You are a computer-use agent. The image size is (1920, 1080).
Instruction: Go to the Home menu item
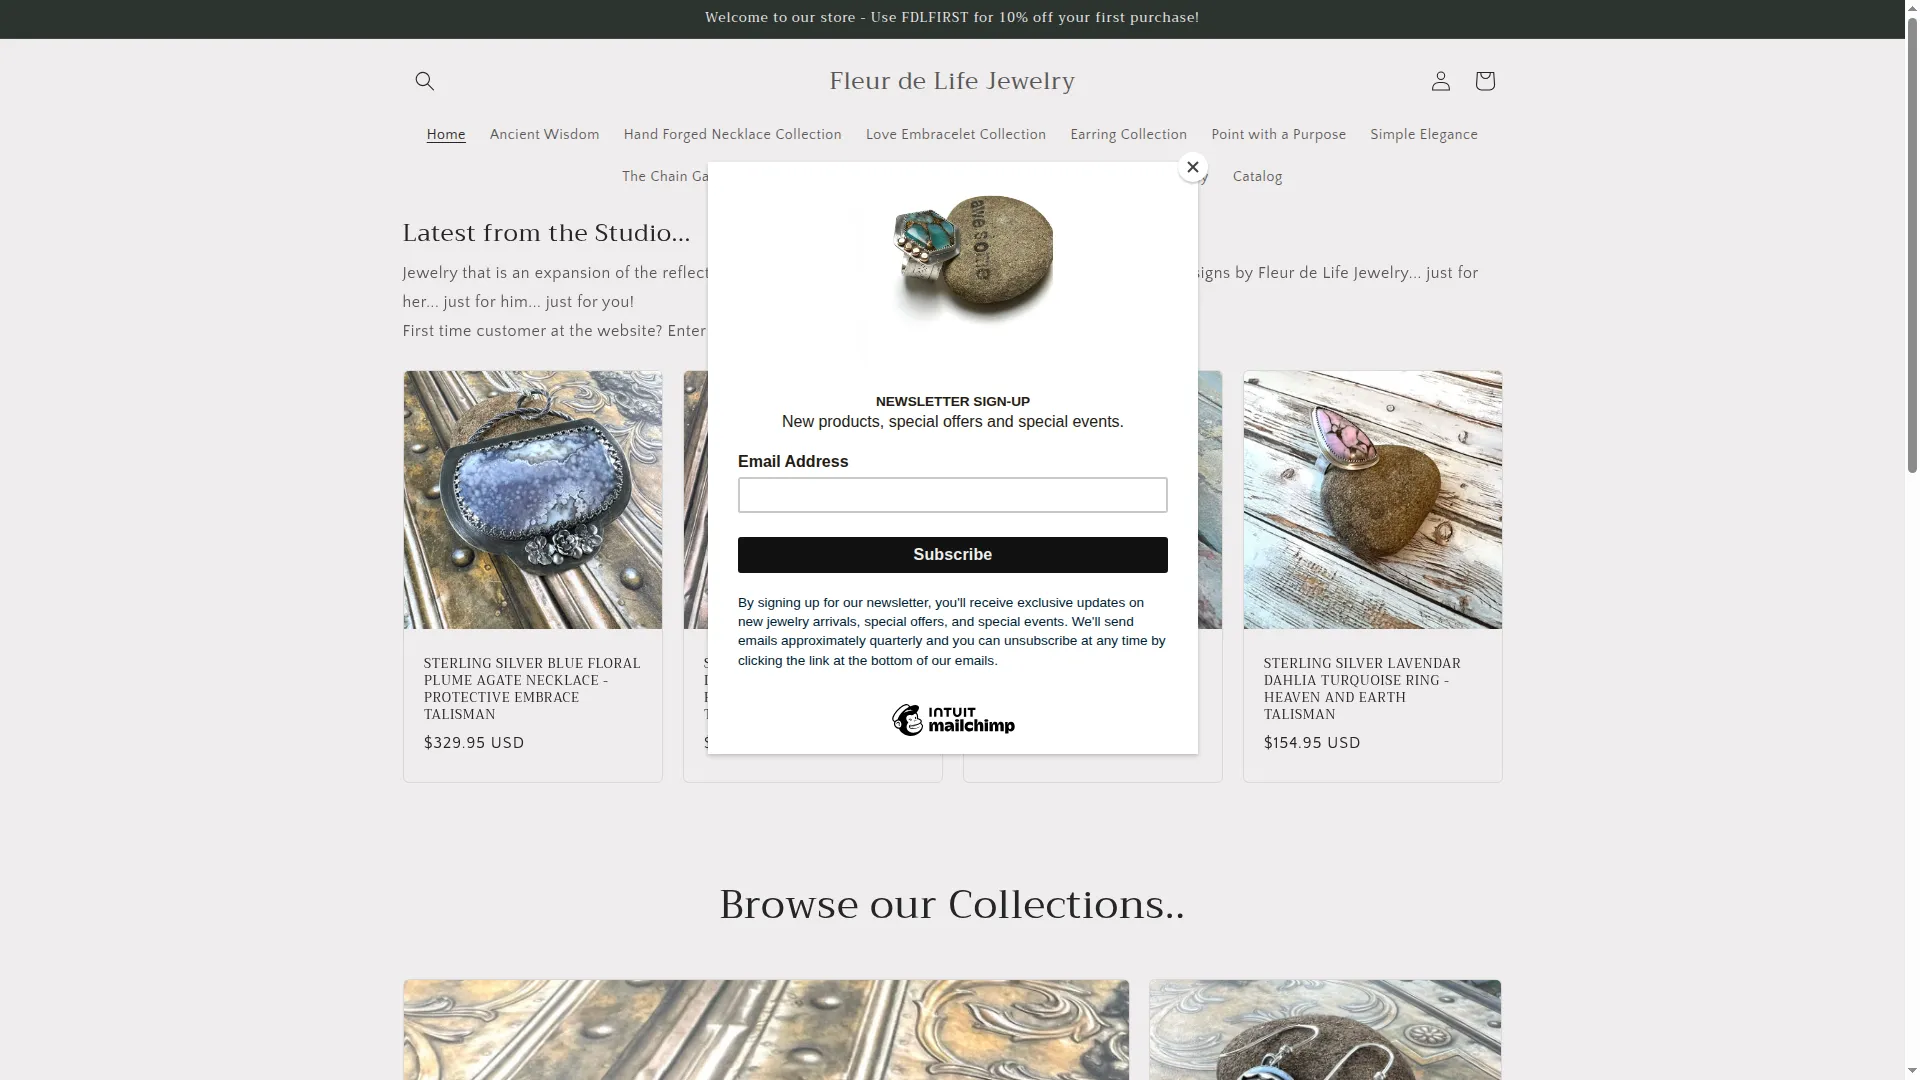click(446, 135)
